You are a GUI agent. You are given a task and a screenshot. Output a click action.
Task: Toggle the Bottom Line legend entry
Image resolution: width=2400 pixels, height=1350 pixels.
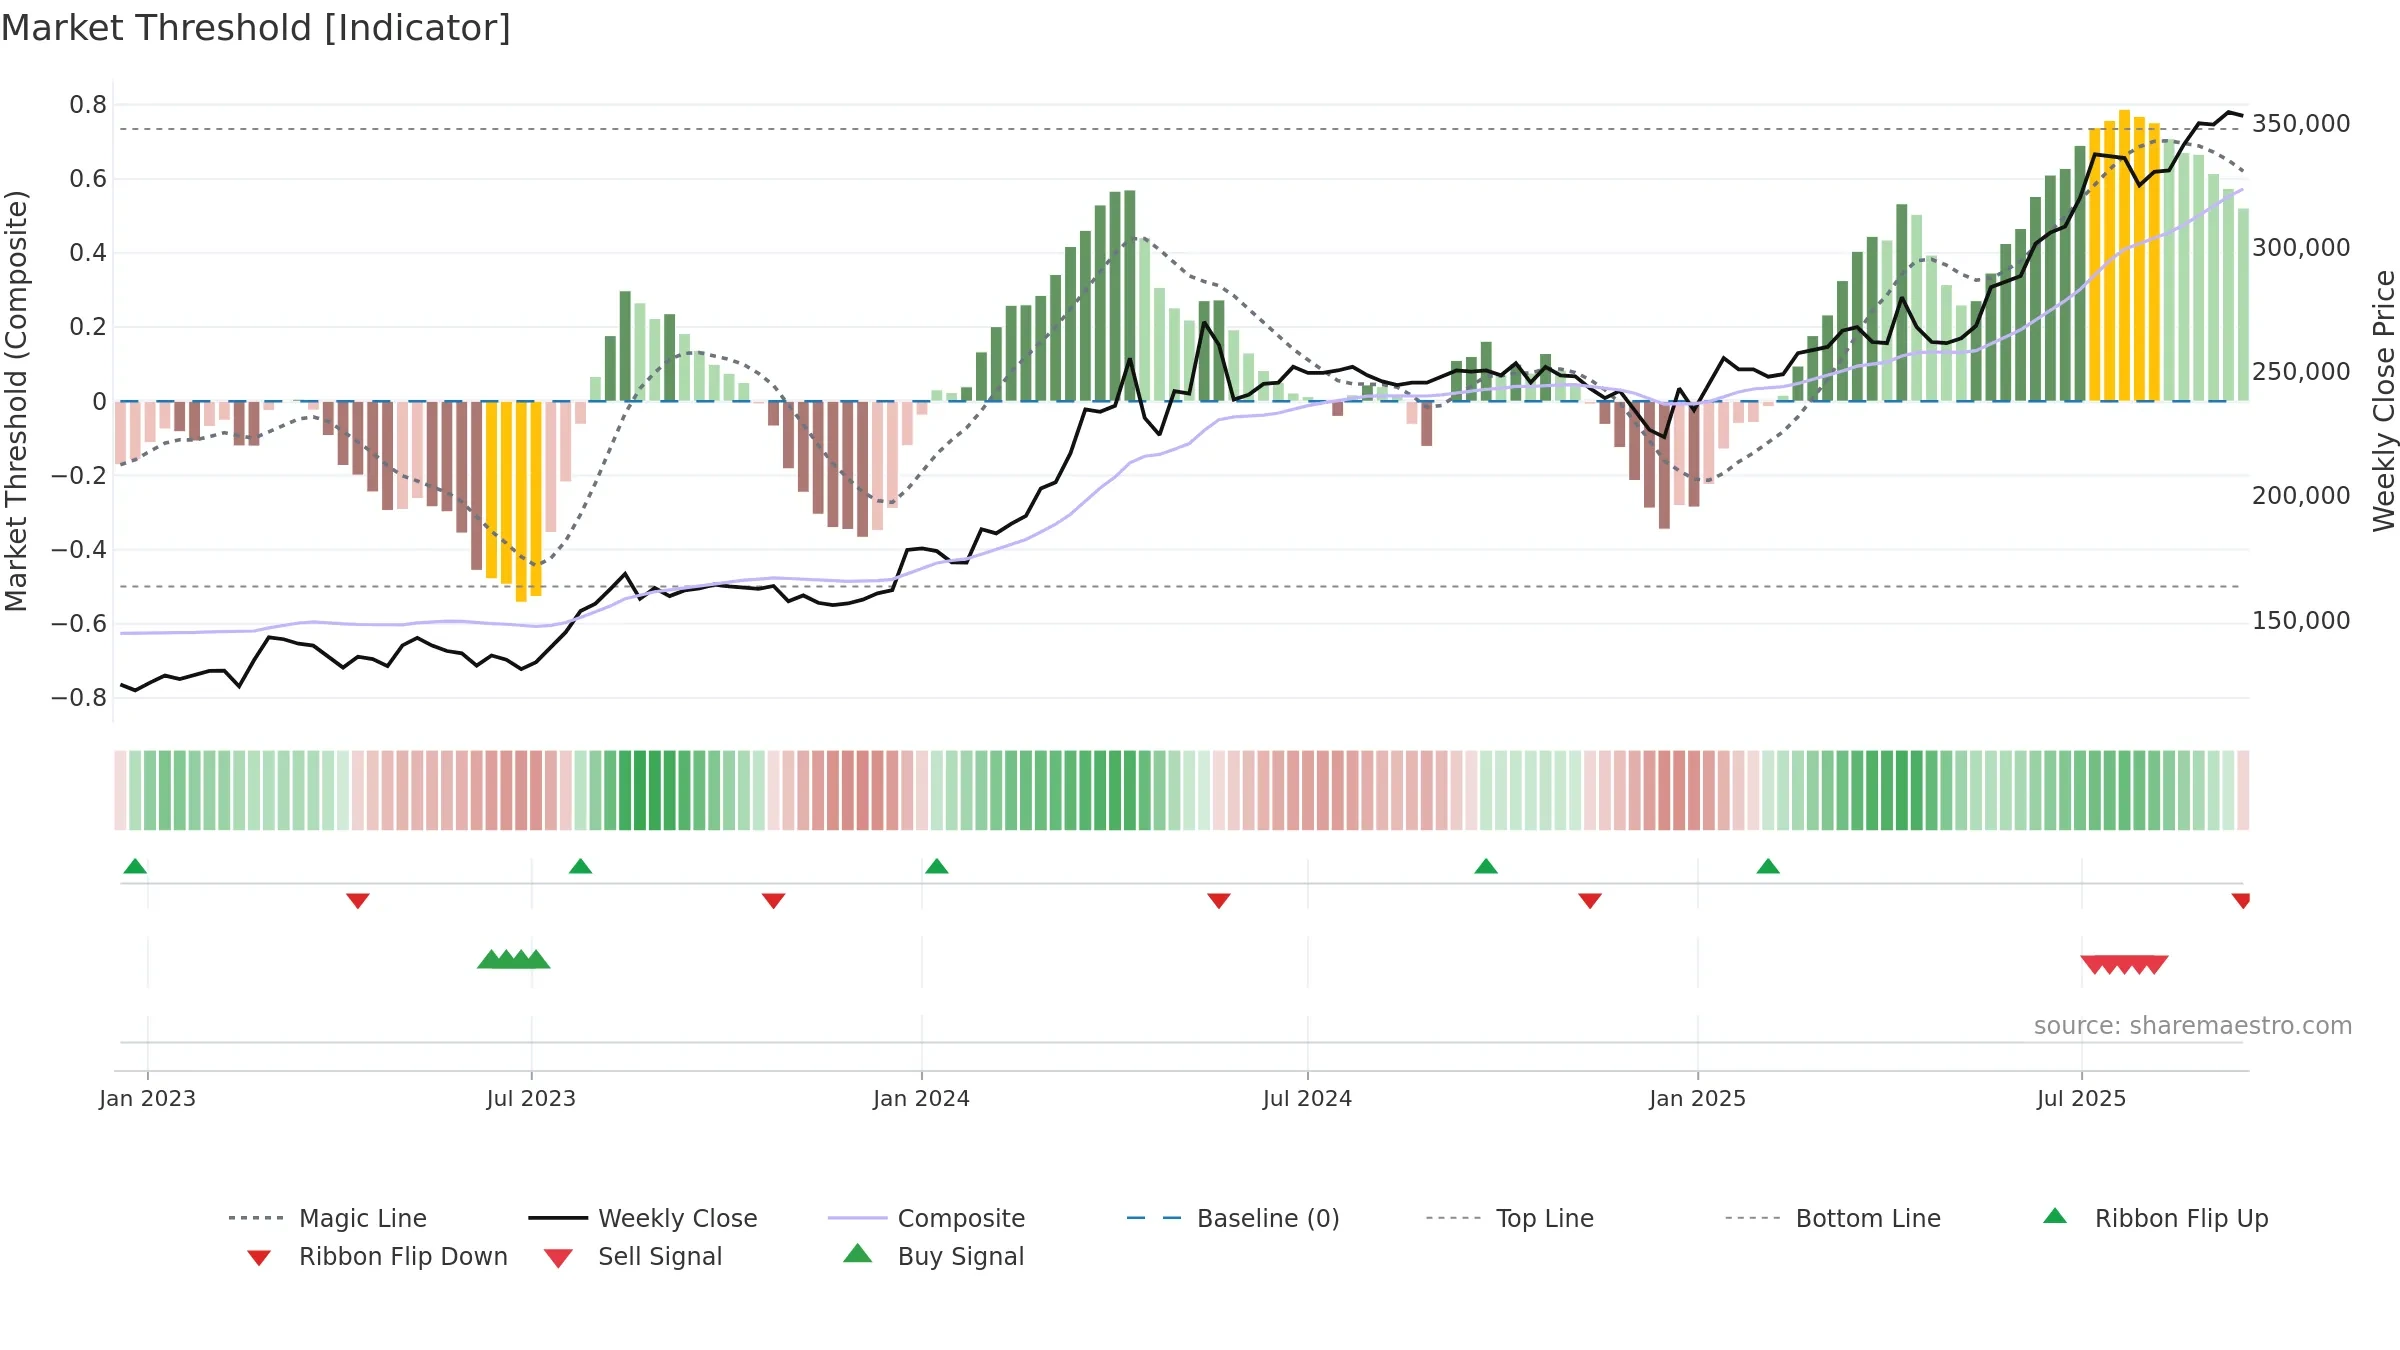point(1833,1218)
